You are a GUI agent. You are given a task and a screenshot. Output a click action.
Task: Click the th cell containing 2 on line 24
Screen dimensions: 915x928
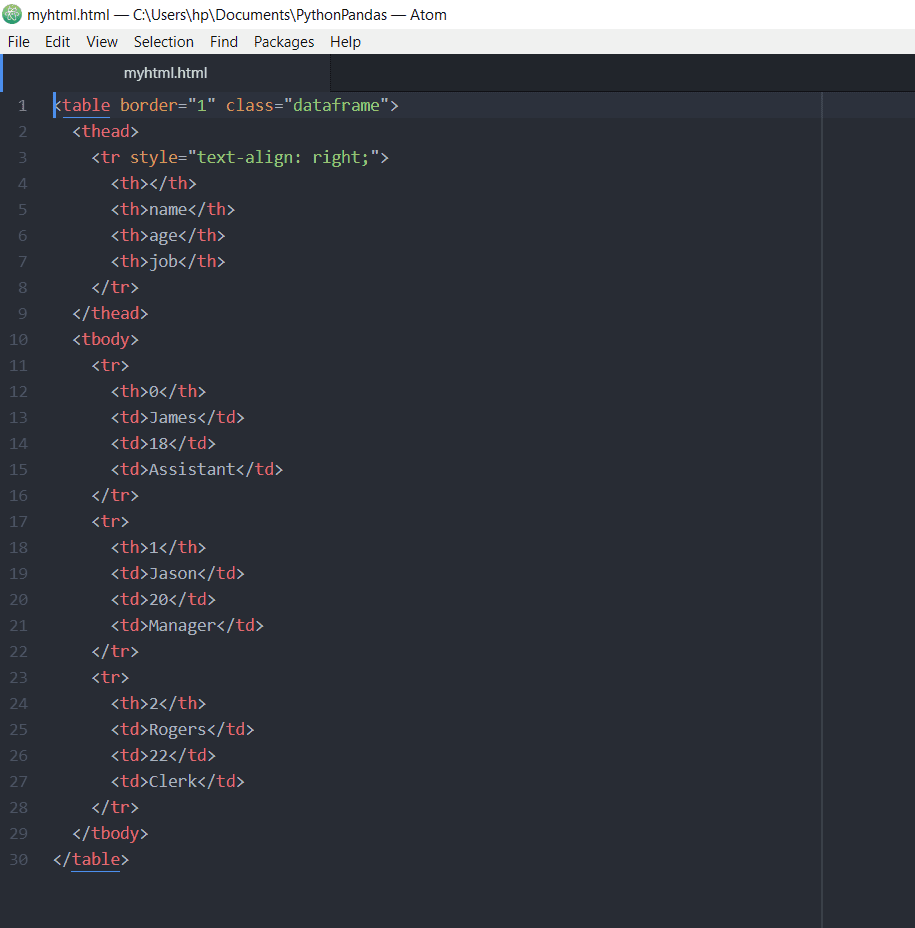159,704
